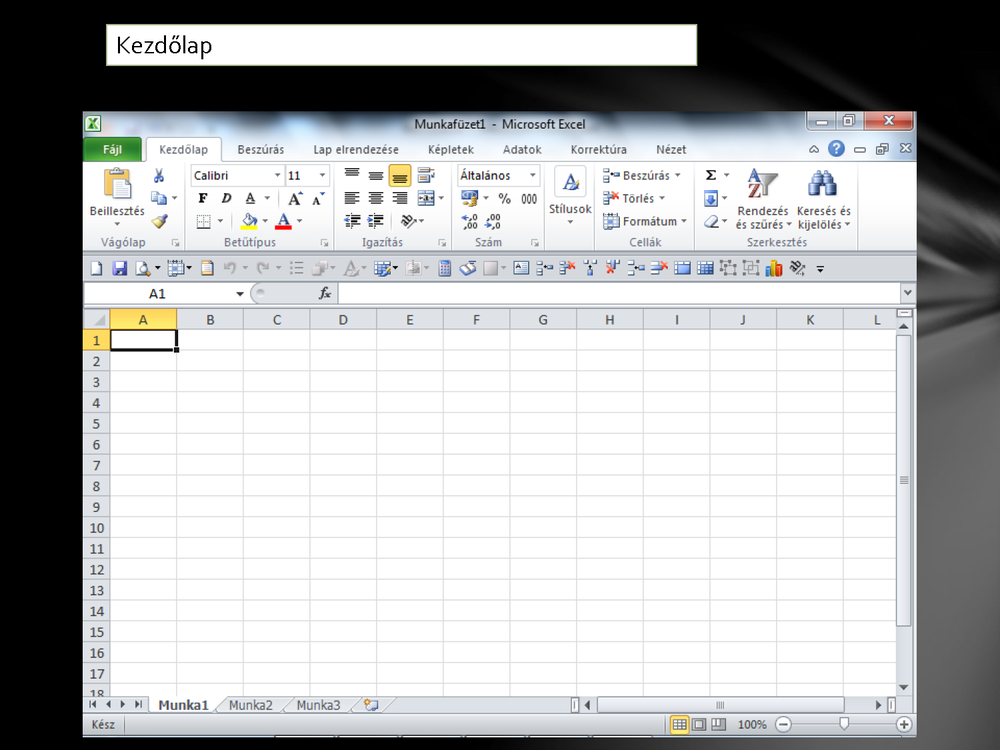Click the AutoSum sigma icon

click(711, 175)
